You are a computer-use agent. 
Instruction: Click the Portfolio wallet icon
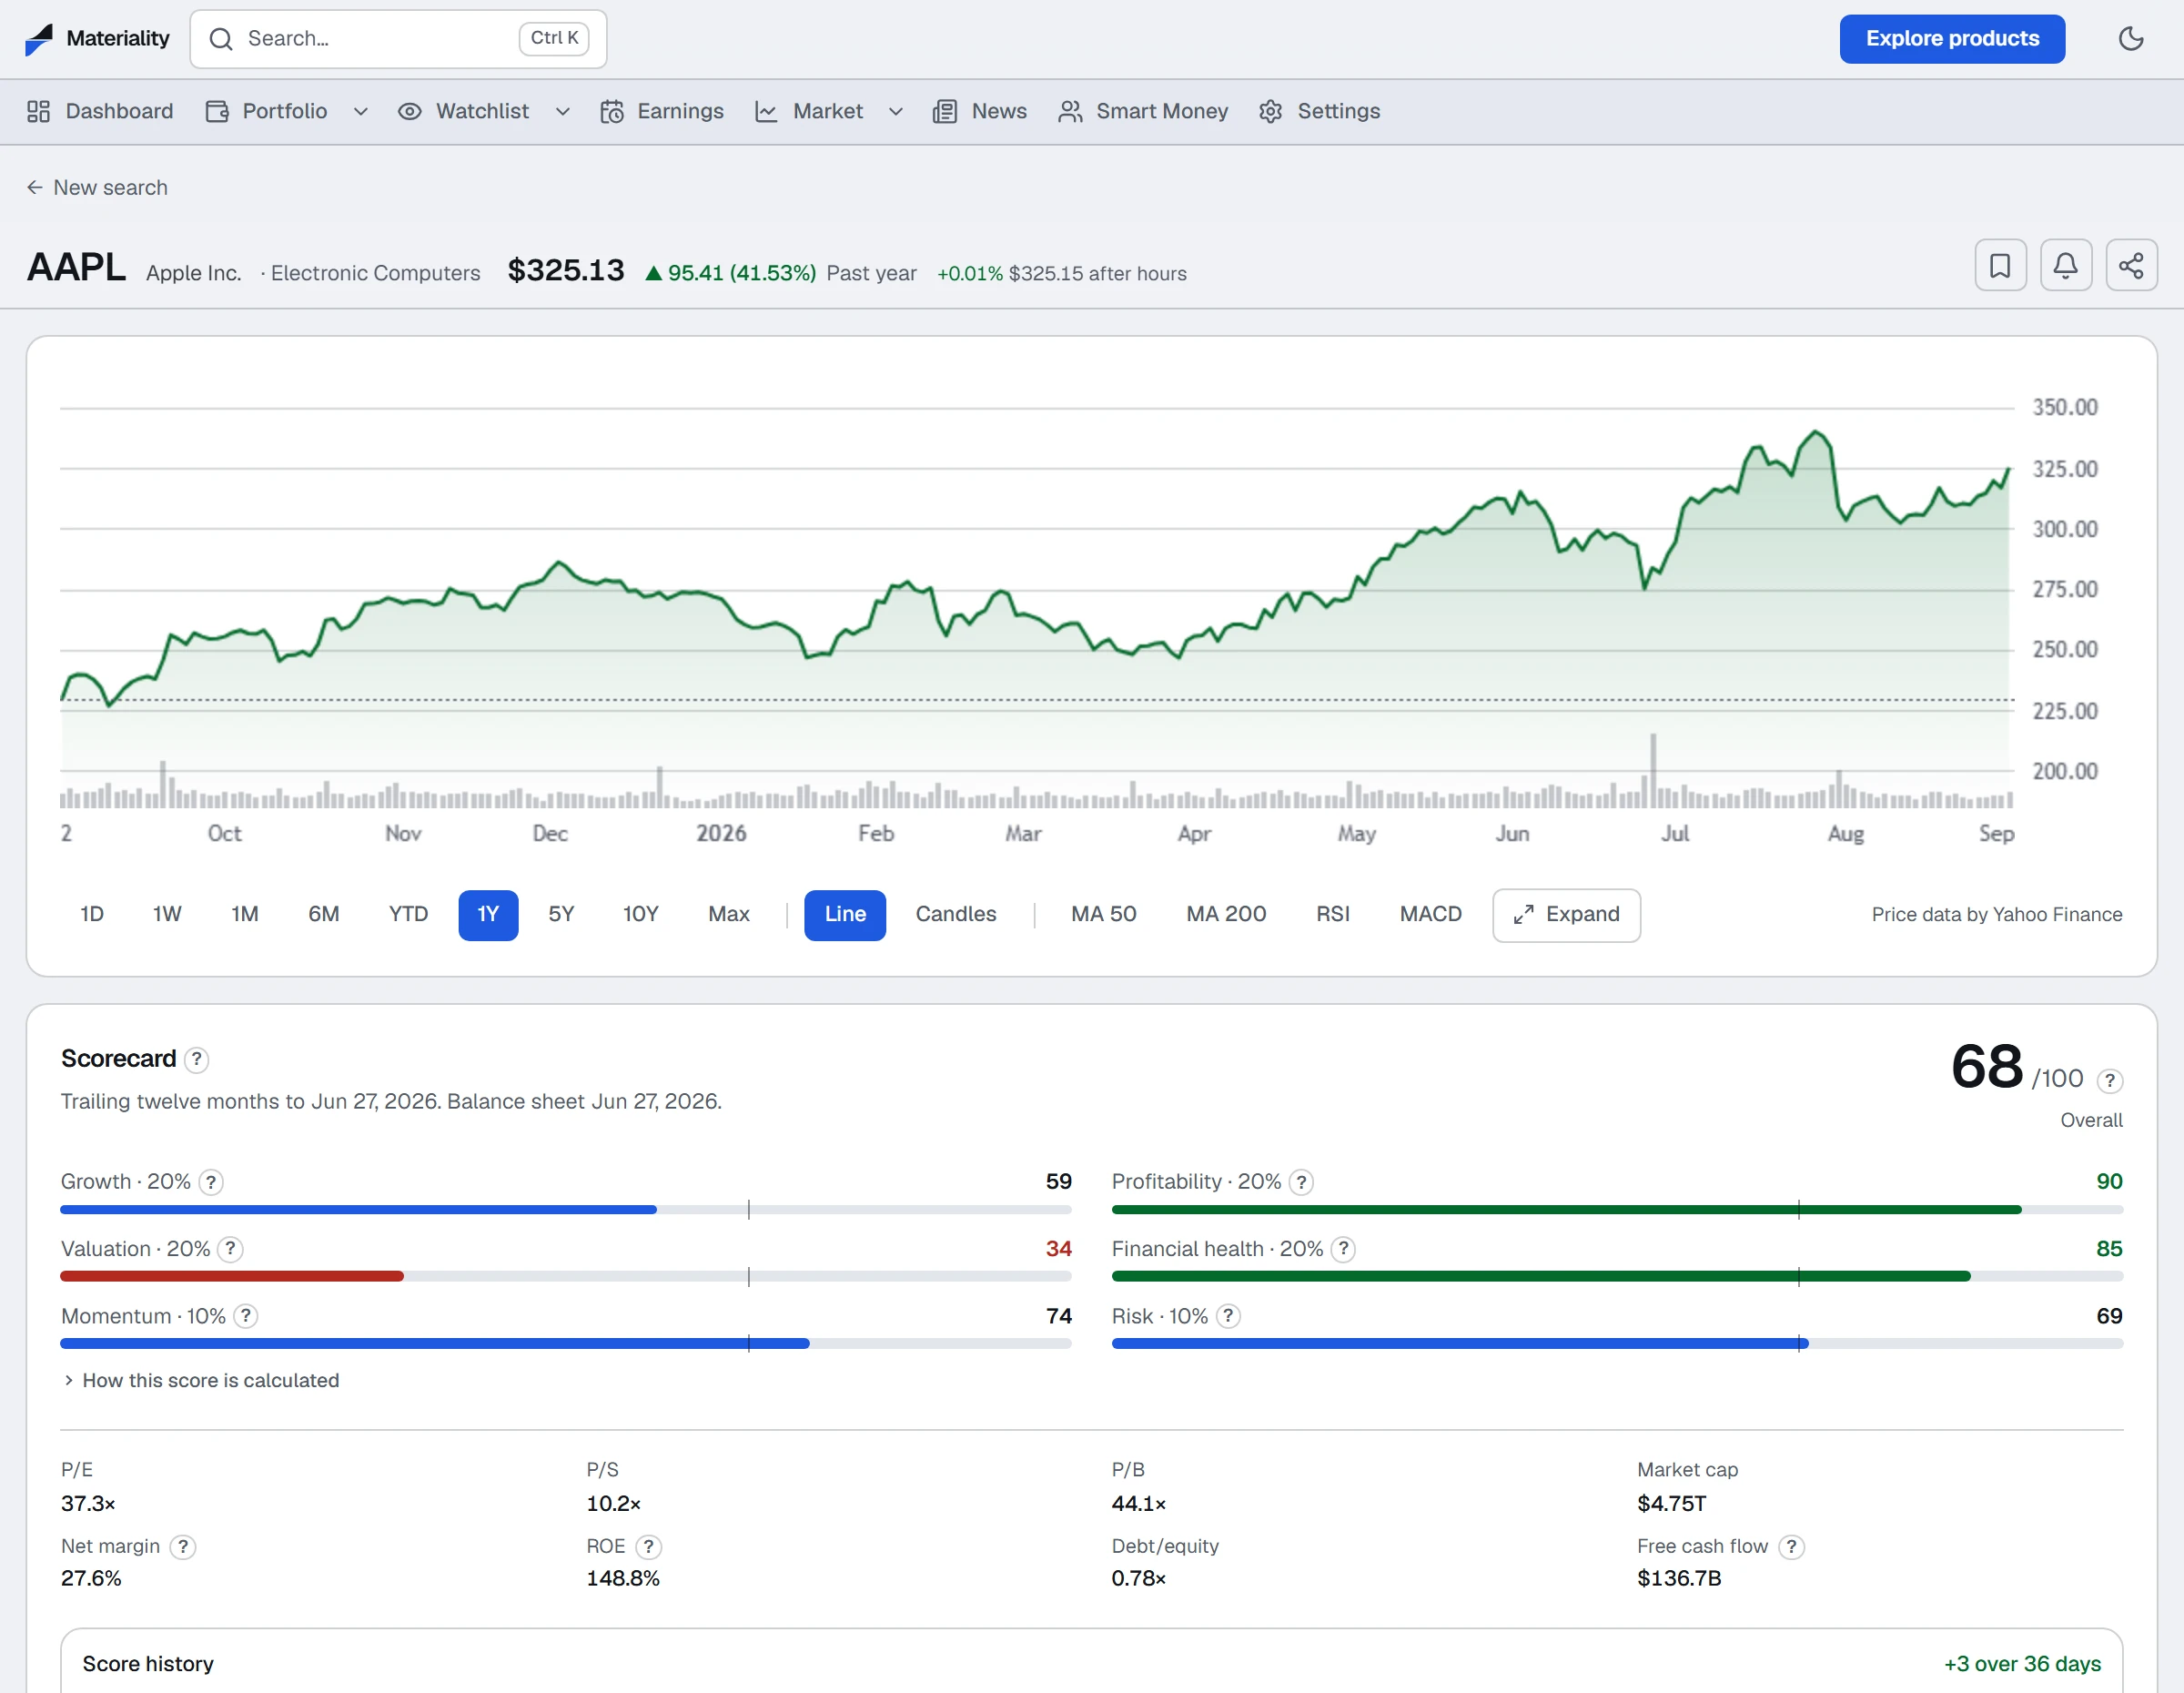point(217,111)
